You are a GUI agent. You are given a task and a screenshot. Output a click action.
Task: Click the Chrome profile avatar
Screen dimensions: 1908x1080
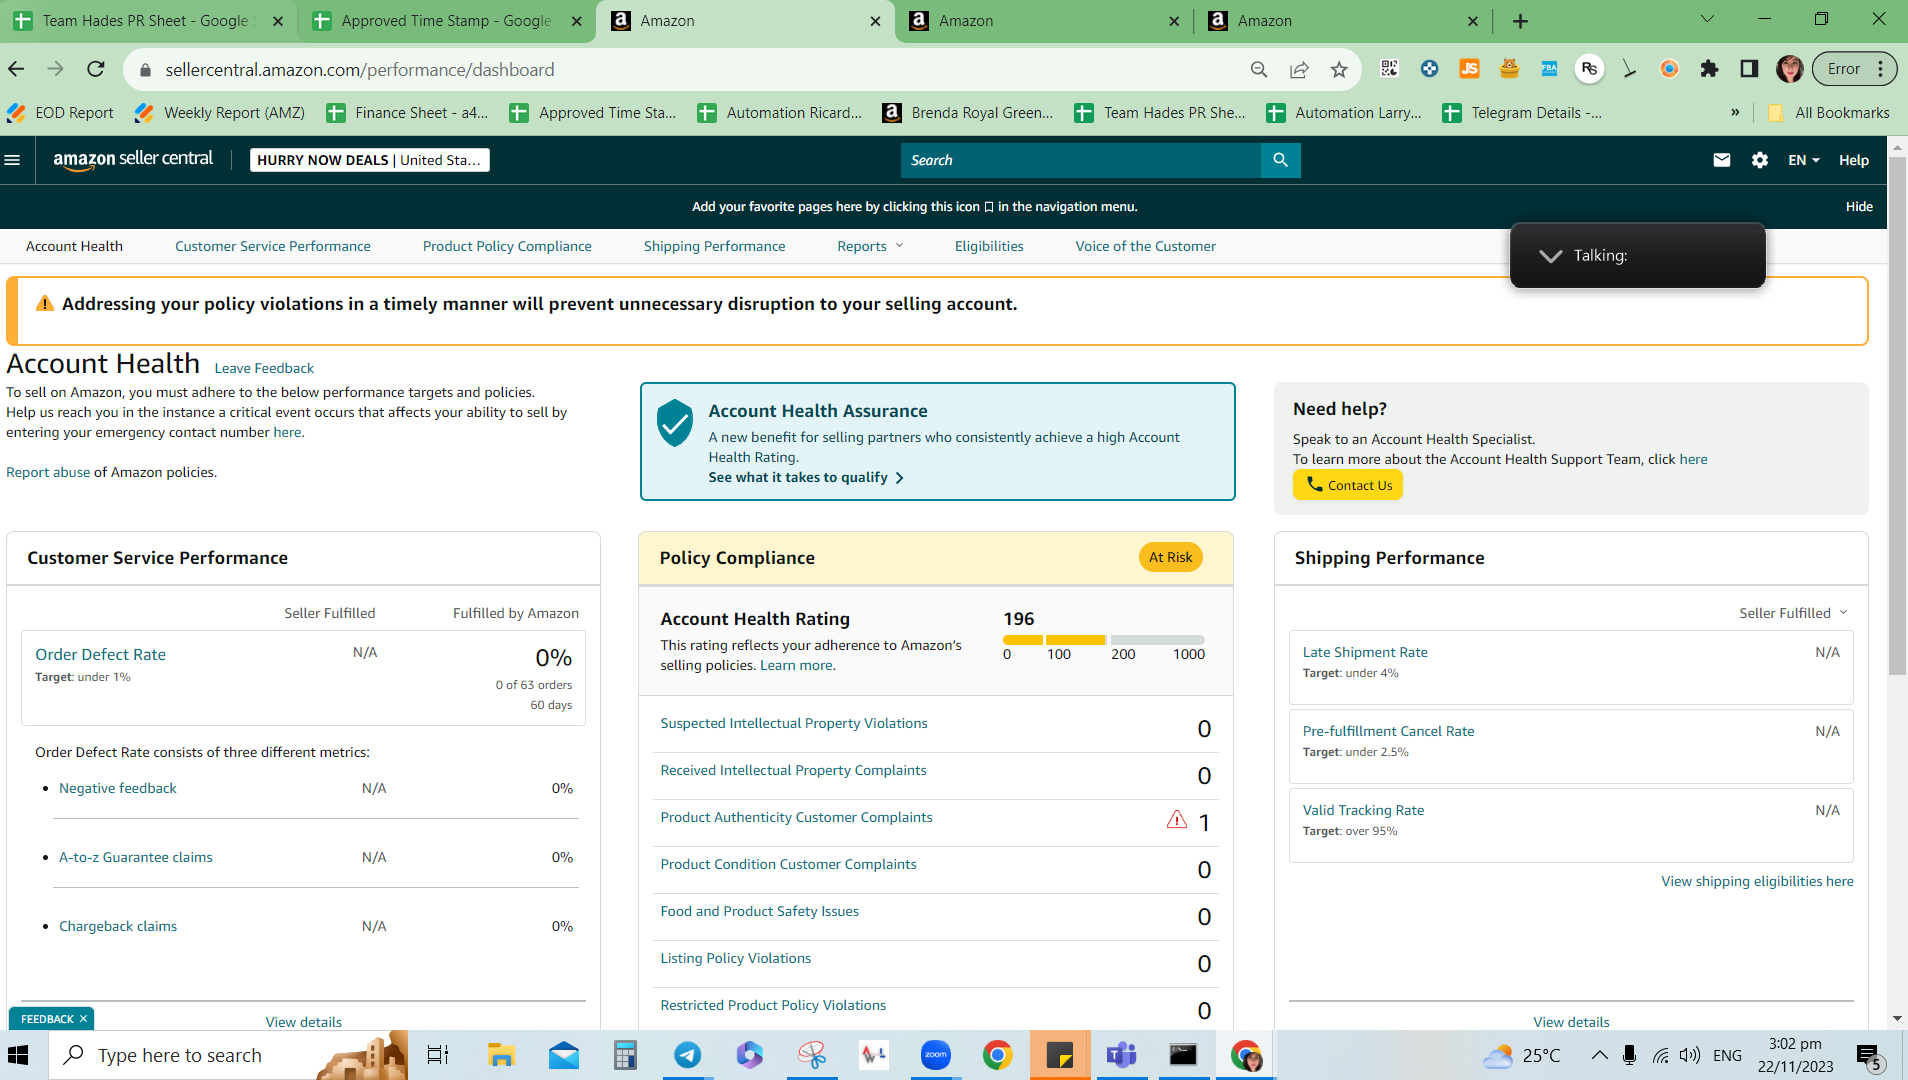(x=1789, y=69)
